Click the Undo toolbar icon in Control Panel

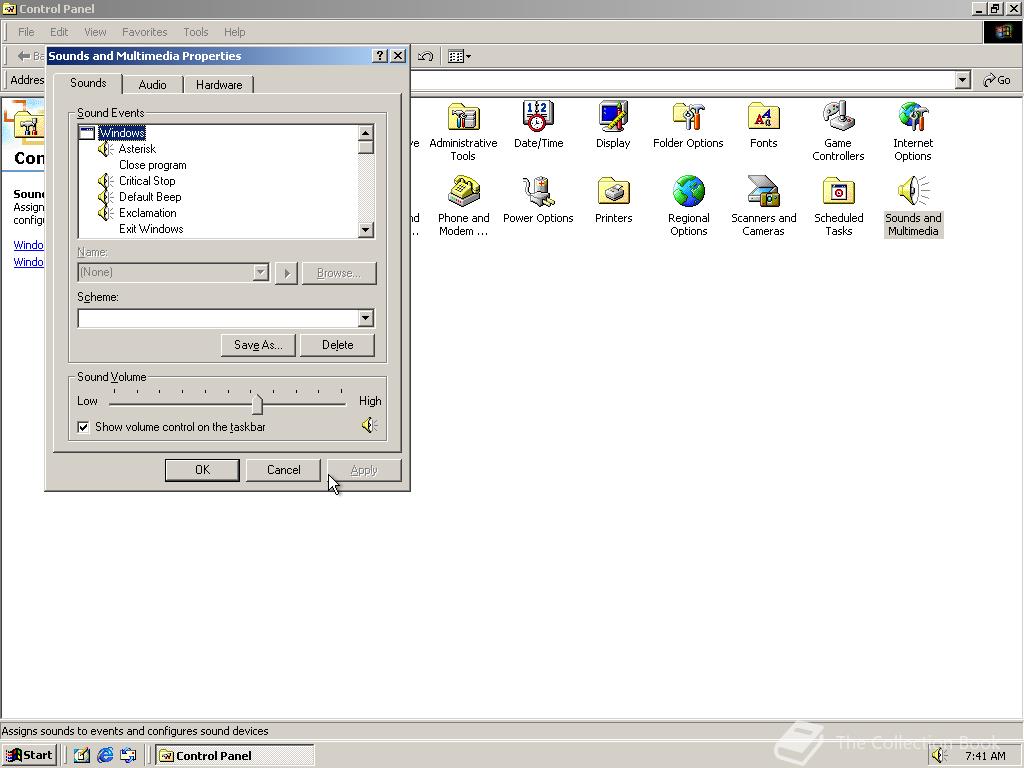(425, 56)
